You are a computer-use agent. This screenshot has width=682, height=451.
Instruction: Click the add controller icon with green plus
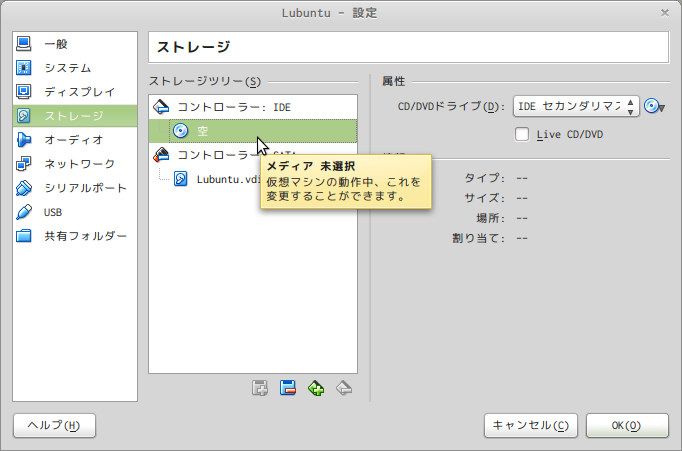pos(316,388)
